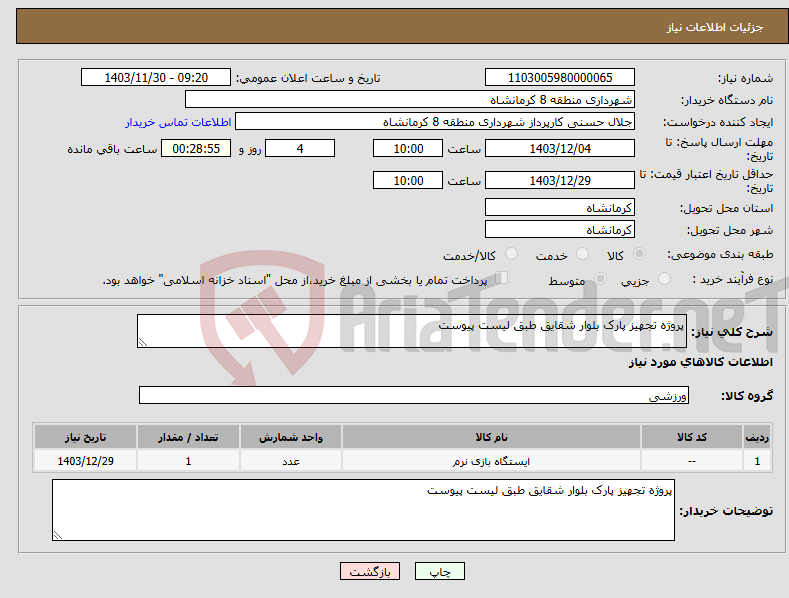Click the بازگشت (back) button
This screenshot has width=789, height=598.
pos(370,571)
